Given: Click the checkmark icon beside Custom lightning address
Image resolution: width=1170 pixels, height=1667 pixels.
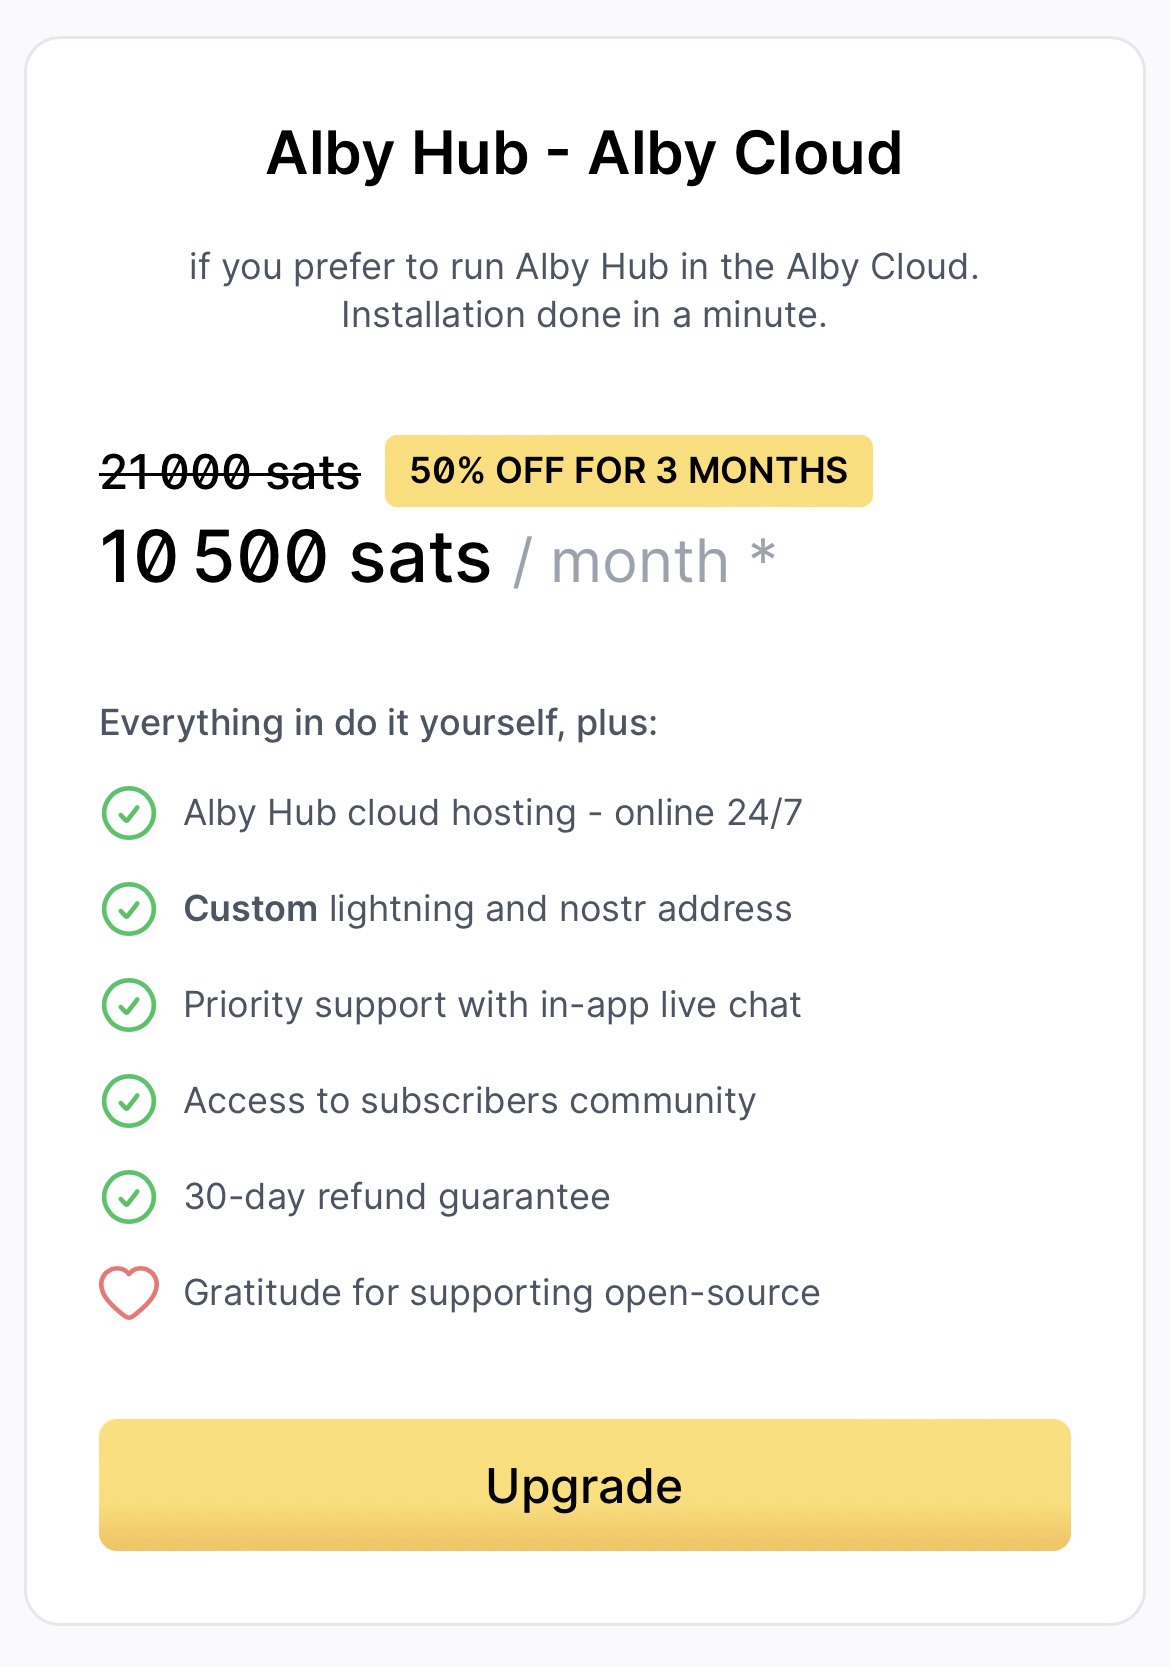Looking at the screenshot, I should pyautogui.click(x=129, y=909).
